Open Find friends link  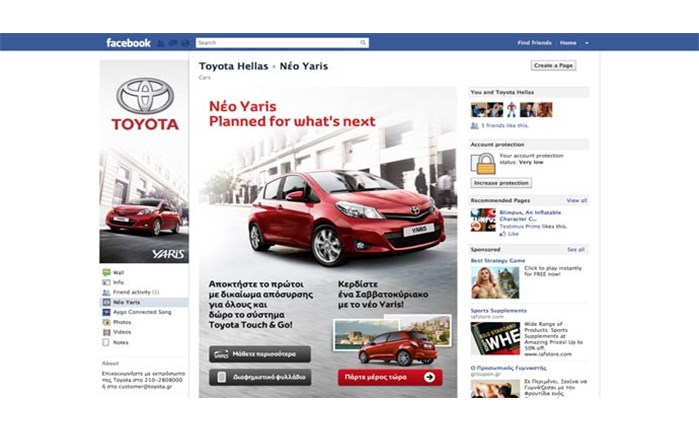pos(535,43)
